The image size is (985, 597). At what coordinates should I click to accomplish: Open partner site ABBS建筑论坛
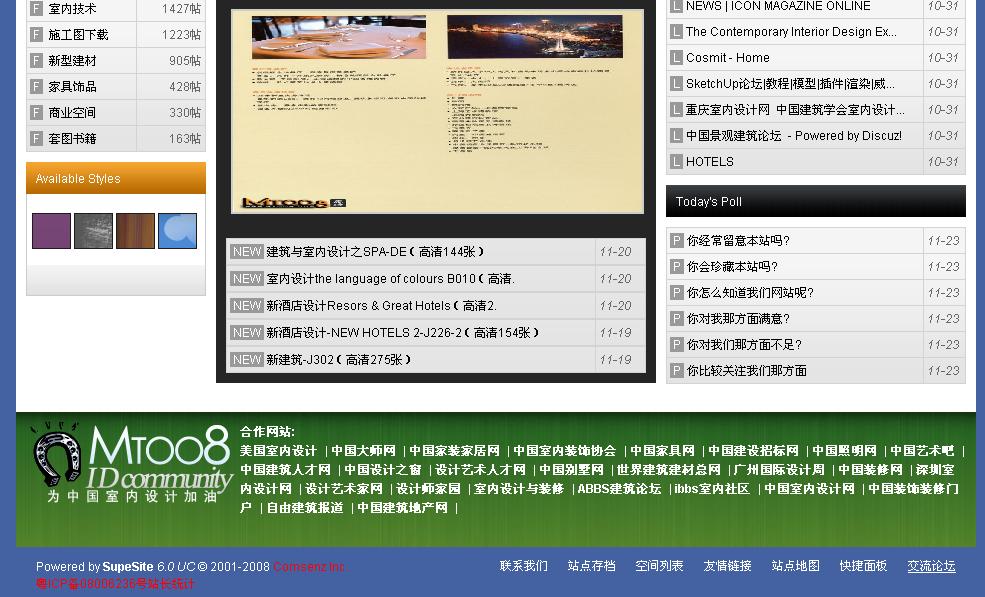[x=619, y=489]
